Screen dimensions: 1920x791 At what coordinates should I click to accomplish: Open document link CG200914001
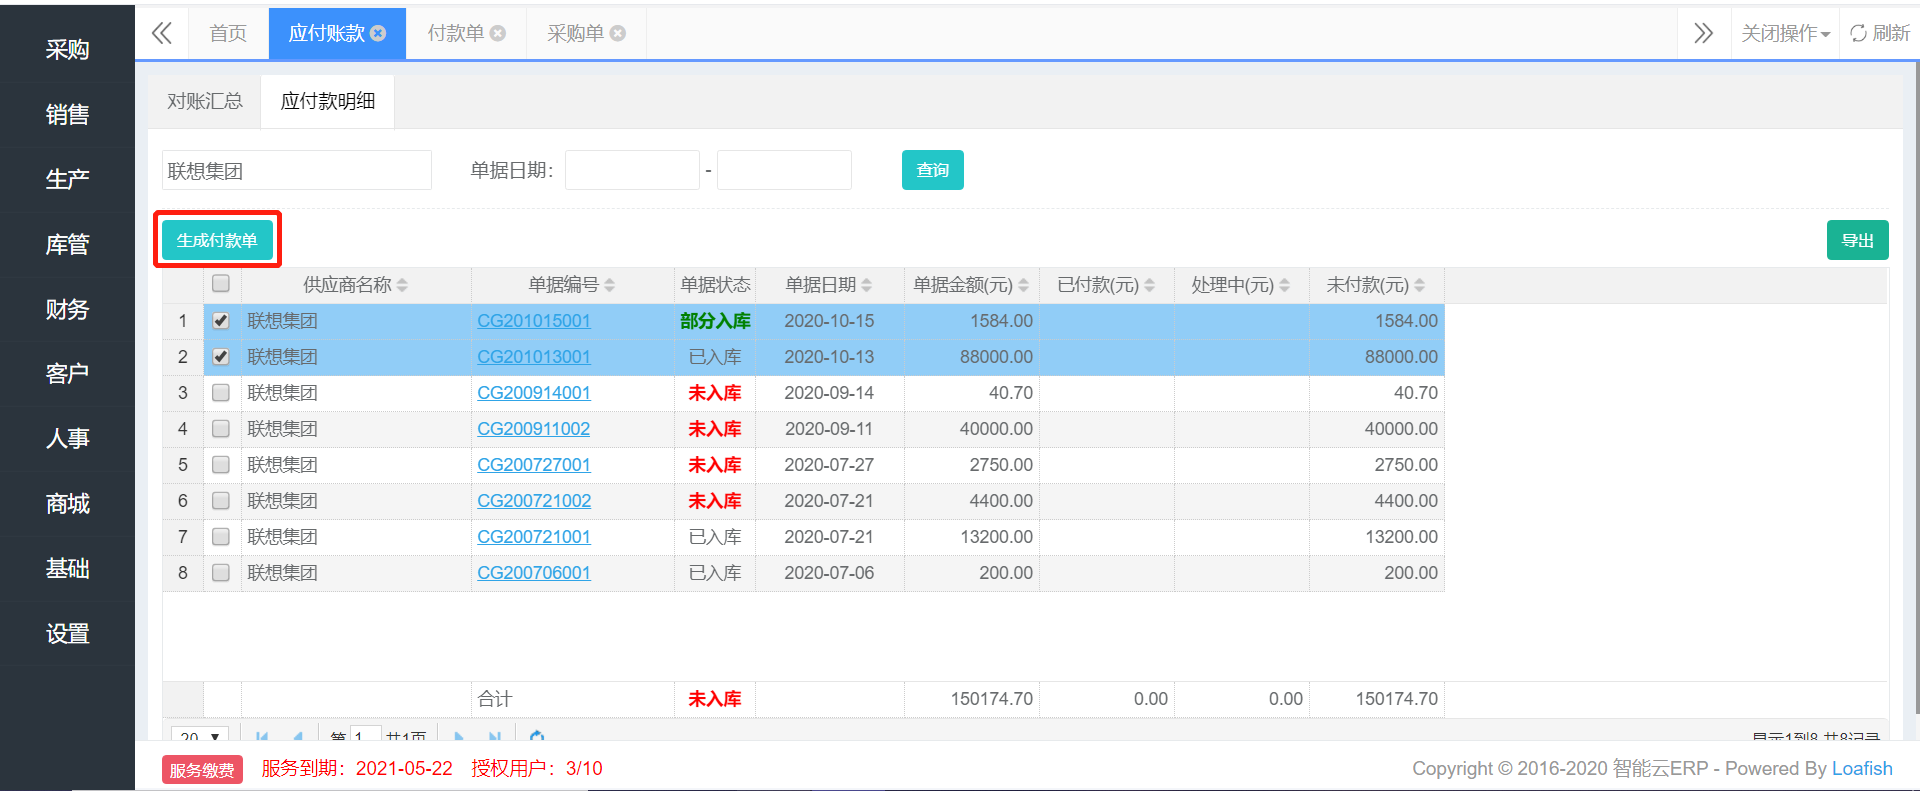point(534,393)
